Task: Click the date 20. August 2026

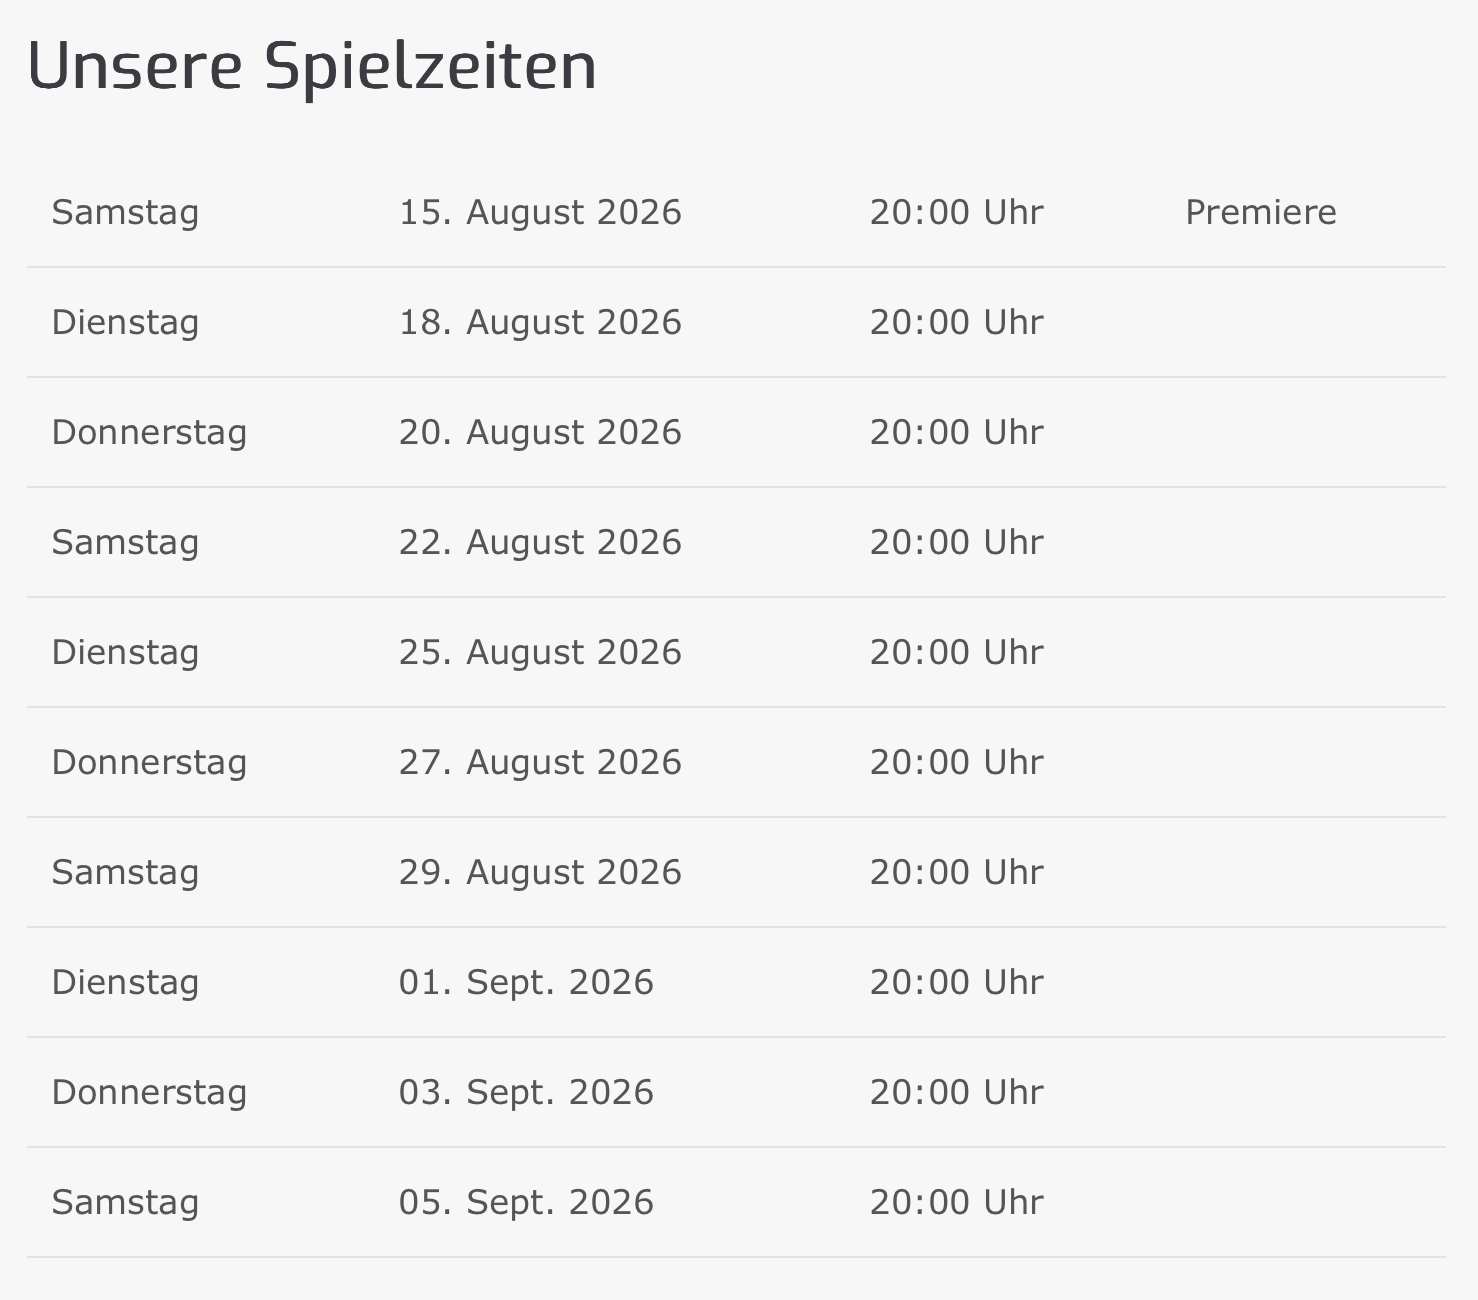Action: (540, 432)
